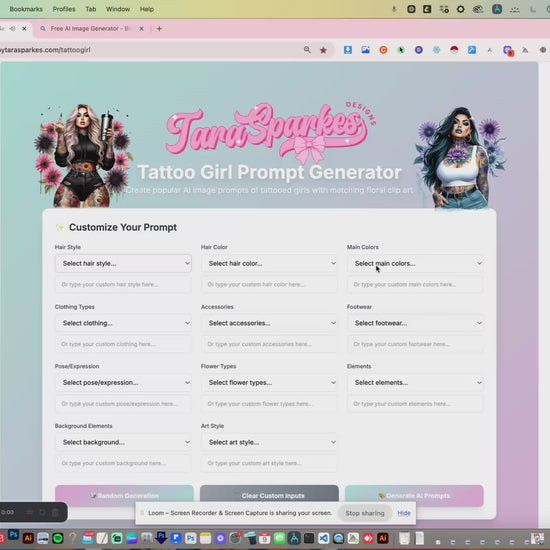Open a new browser tab with plus icon
The height and width of the screenshot is (550, 550).
pyautogui.click(x=159, y=29)
